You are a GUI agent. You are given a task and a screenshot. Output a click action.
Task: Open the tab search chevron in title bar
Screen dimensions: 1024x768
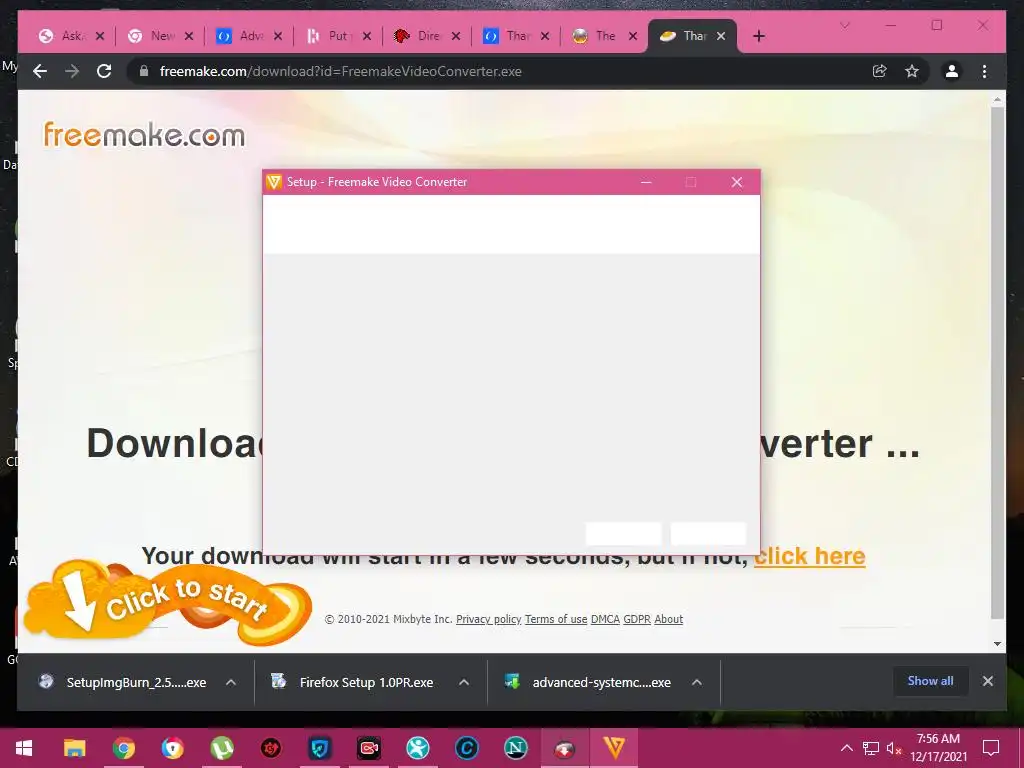(844, 25)
